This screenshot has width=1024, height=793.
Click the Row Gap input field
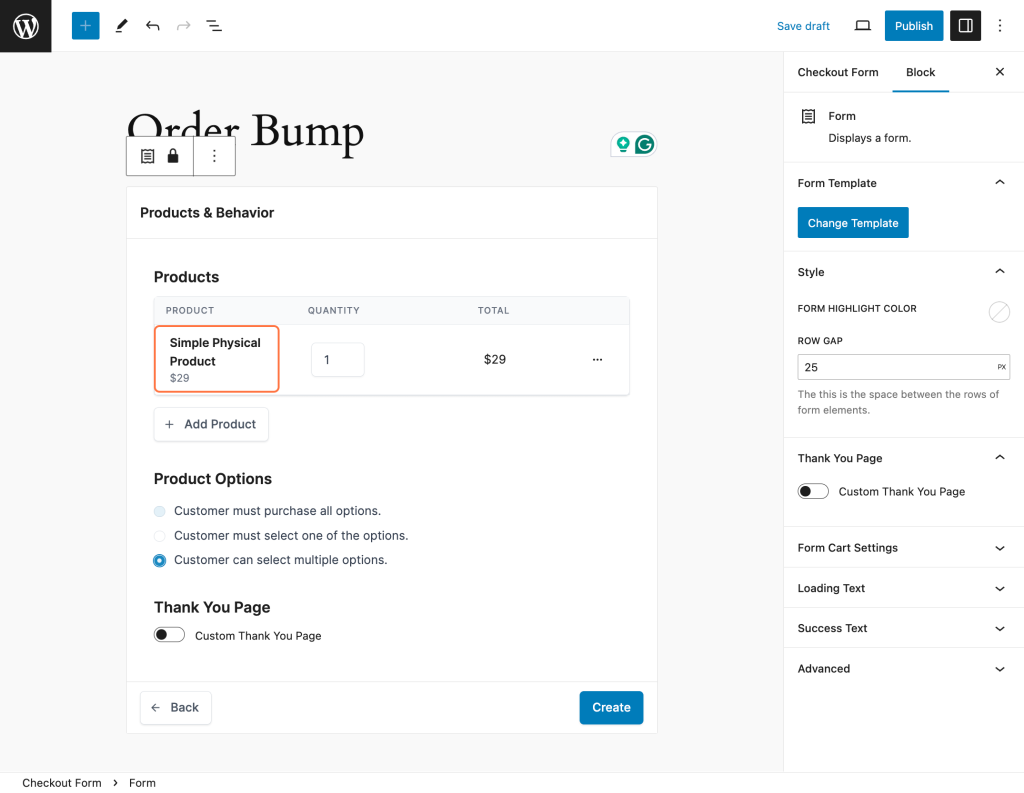pyautogui.click(x=895, y=367)
